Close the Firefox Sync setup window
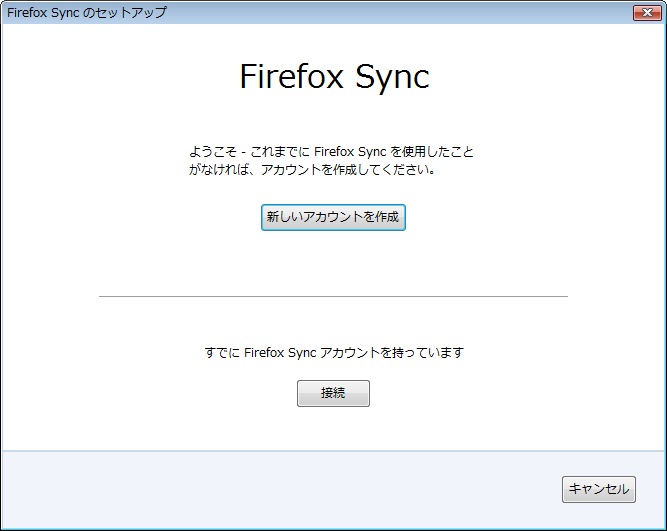 [647, 13]
